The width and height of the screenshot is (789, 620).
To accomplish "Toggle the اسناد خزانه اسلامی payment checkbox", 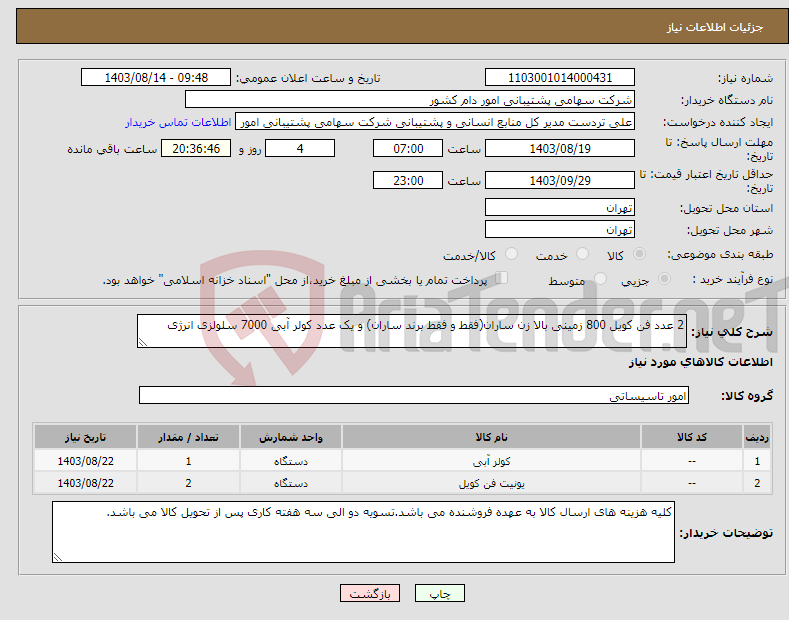I will (501, 277).
